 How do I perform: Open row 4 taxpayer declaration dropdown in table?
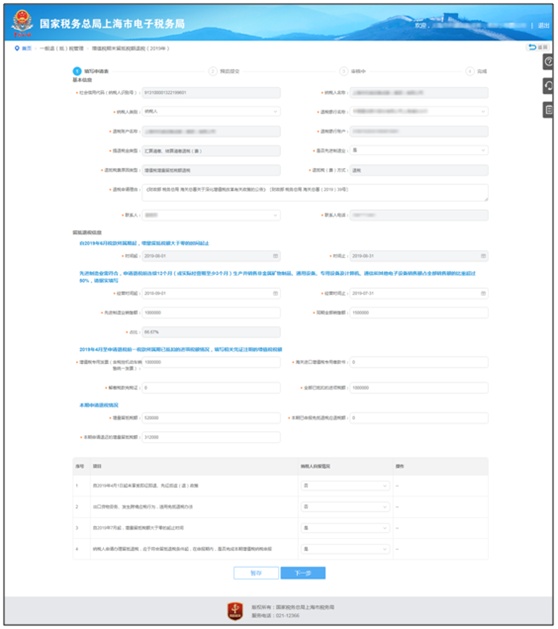pyautogui.click(x=345, y=548)
